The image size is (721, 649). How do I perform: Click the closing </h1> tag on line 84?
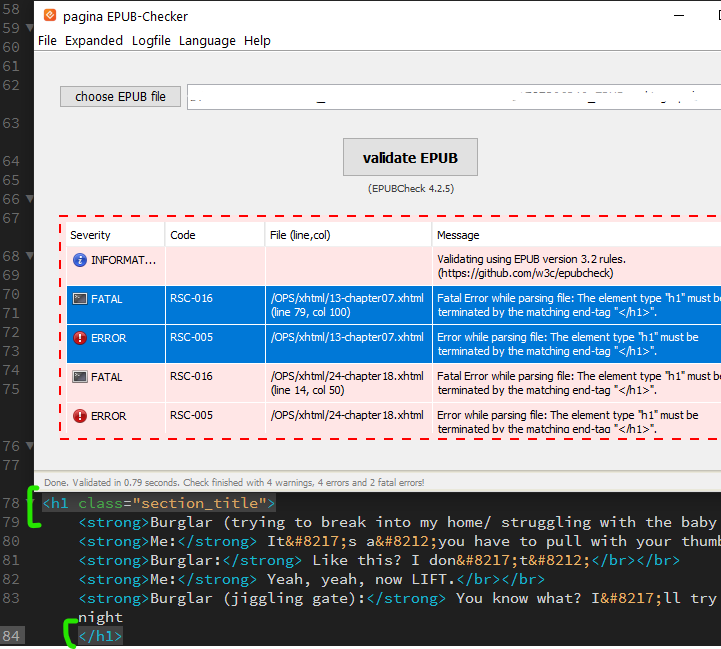pos(100,636)
